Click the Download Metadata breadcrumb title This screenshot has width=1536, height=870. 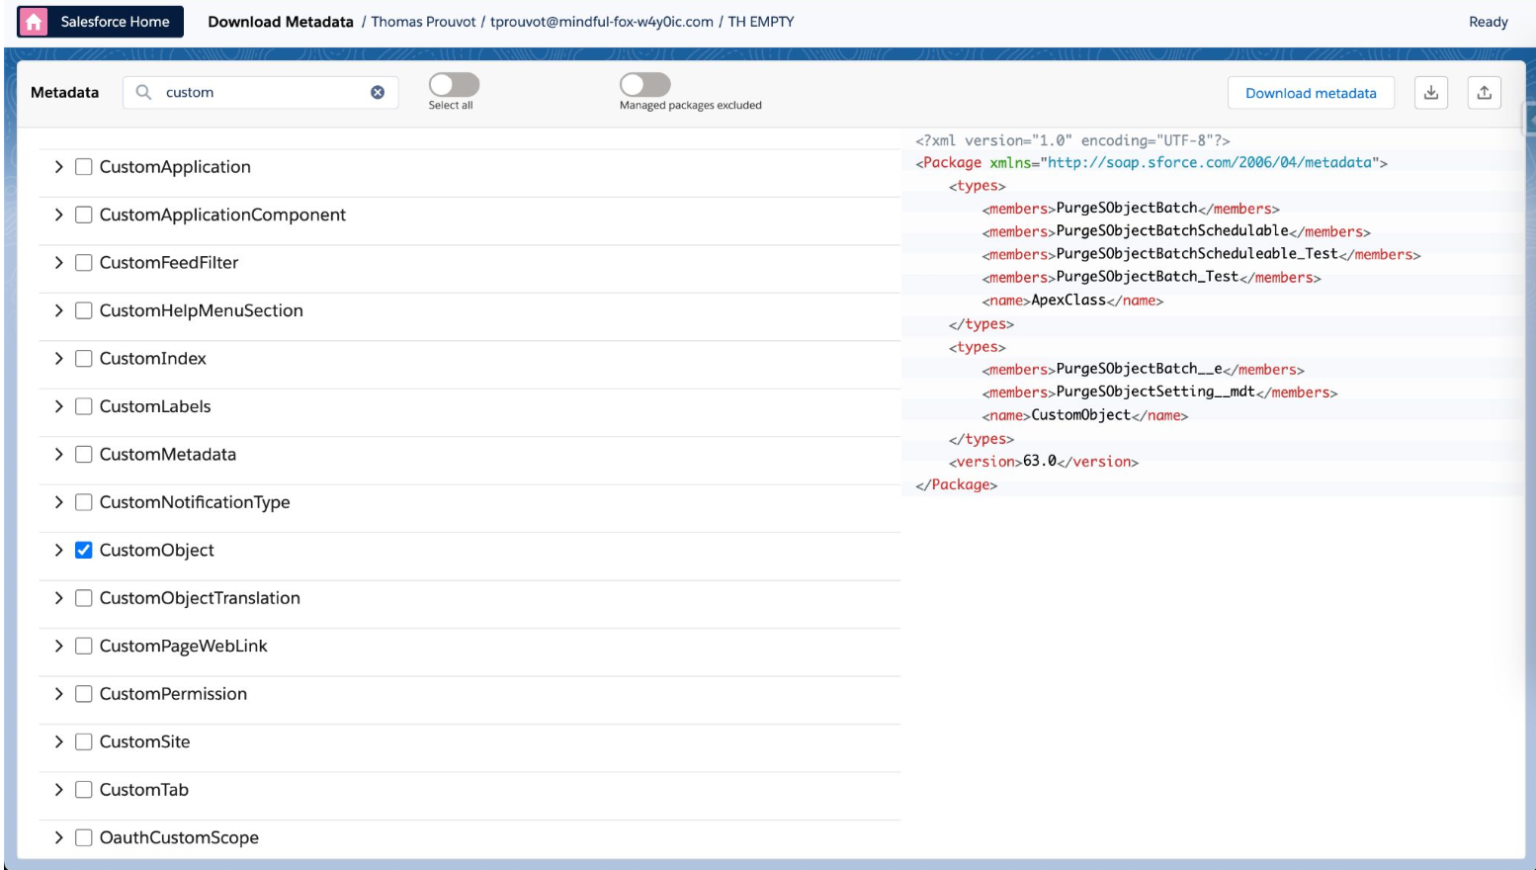280,22
